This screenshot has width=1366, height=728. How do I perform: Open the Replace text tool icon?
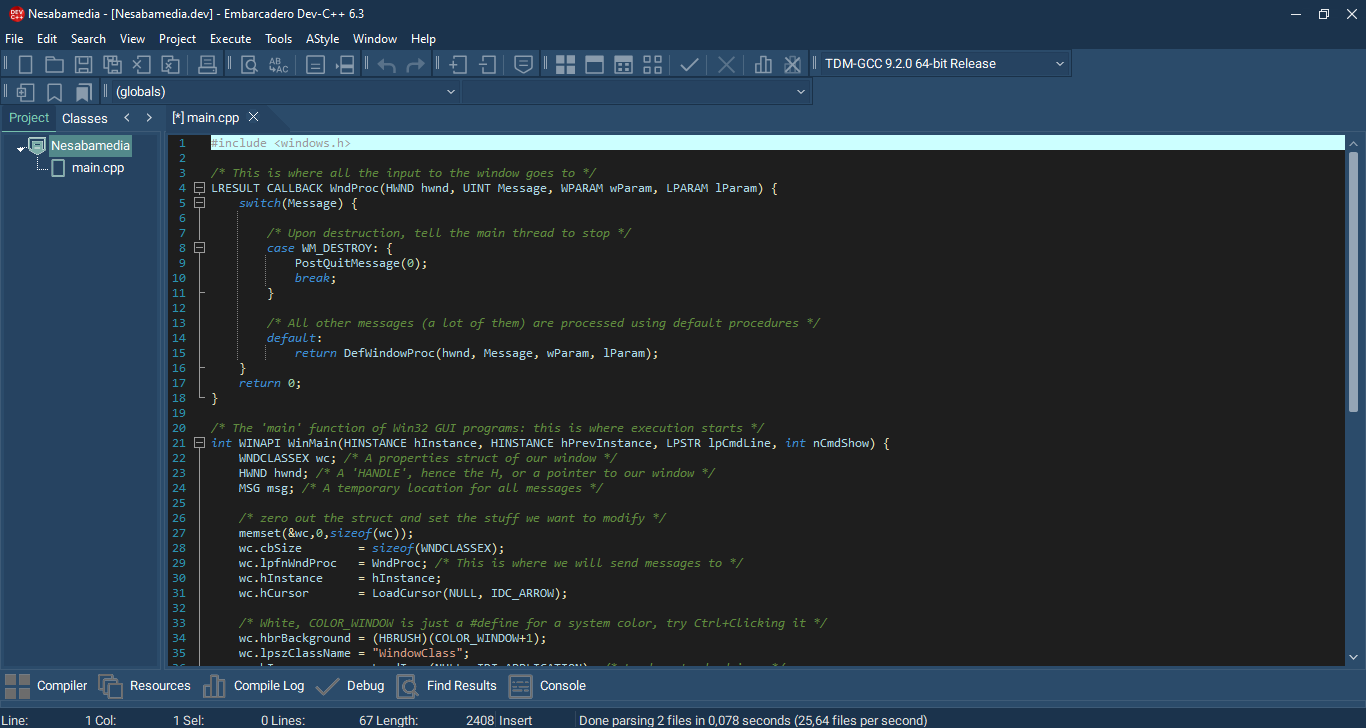(278, 65)
